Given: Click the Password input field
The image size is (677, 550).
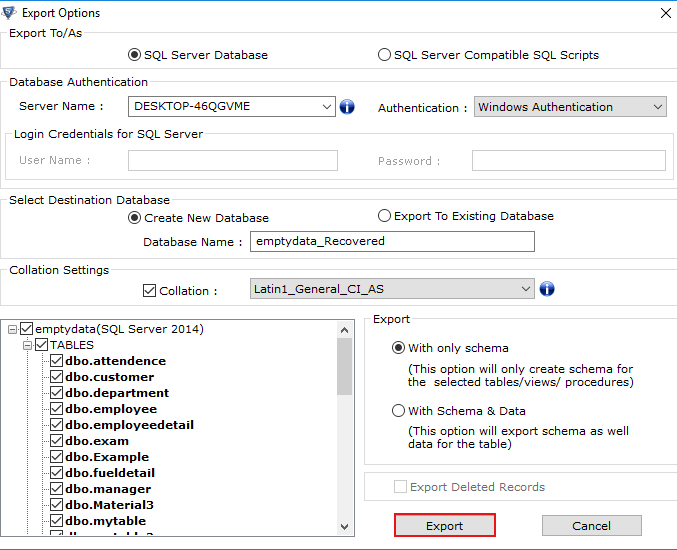Looking at the screenshot, I should point(569,160).
